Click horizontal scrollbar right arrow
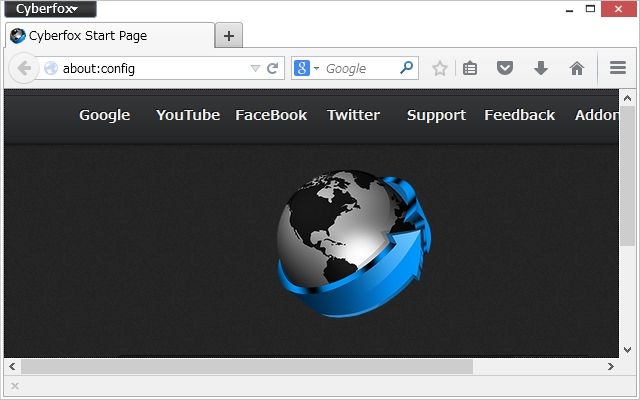Viewport: 640px width, 400px height. pos(611,367)
